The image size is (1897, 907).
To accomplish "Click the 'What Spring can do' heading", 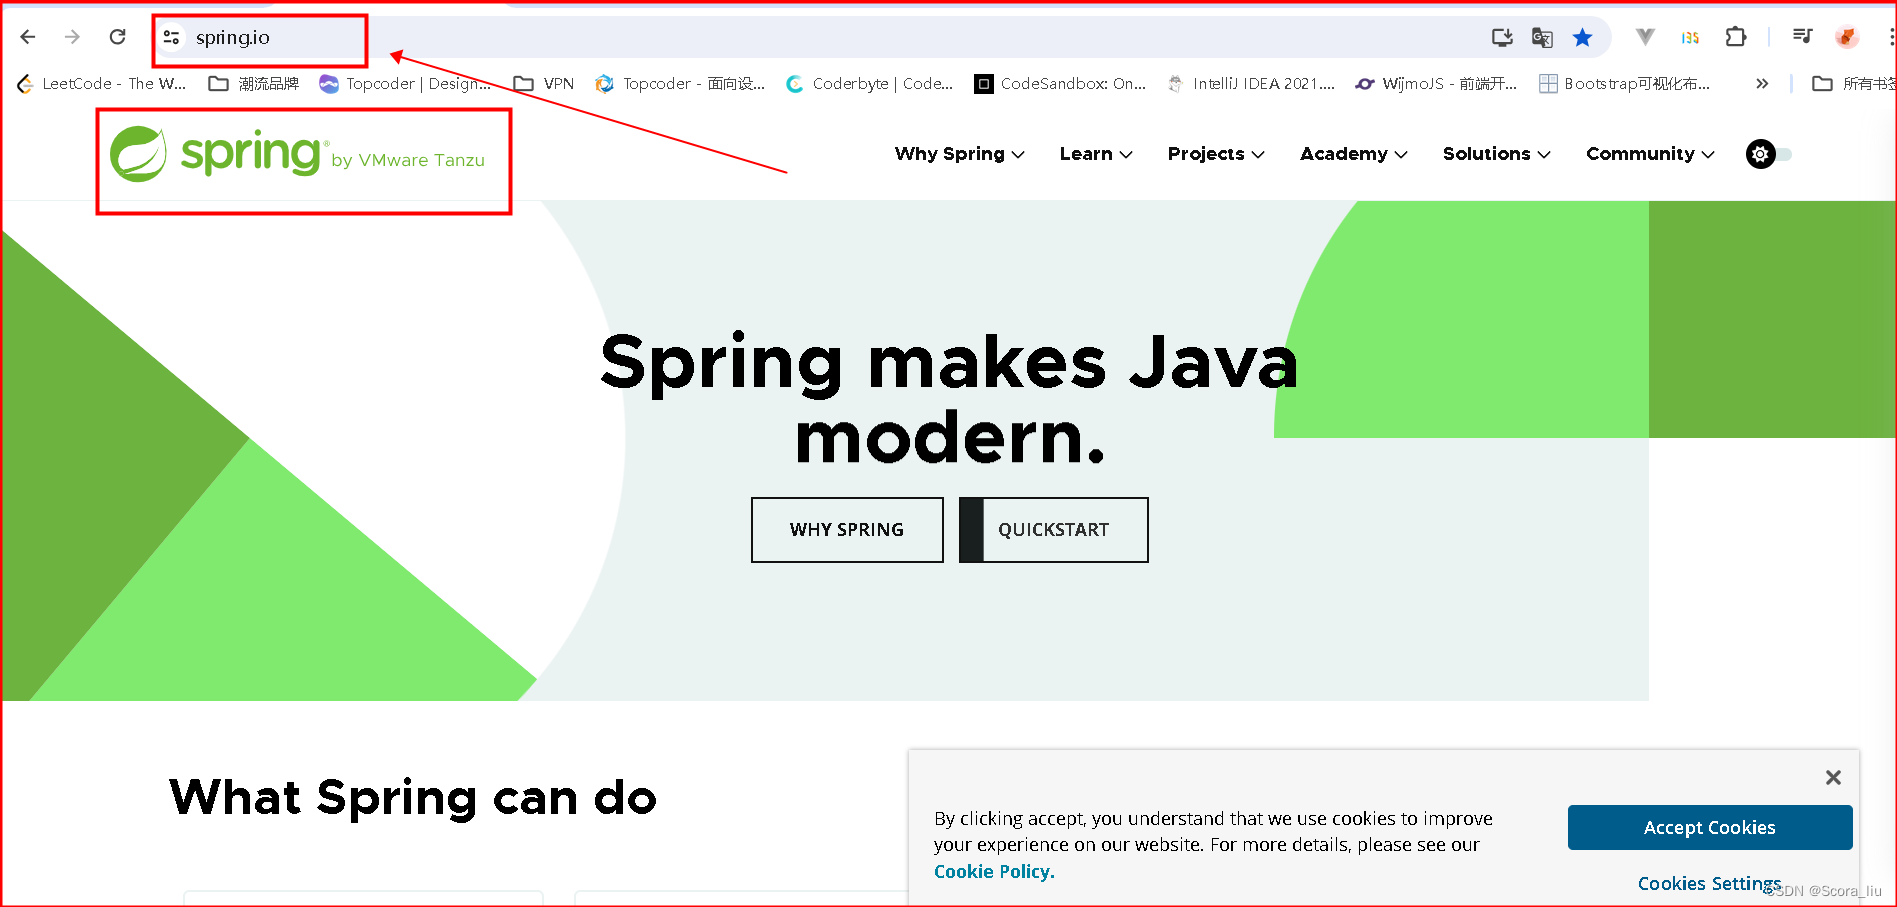I will click(413, 798).
